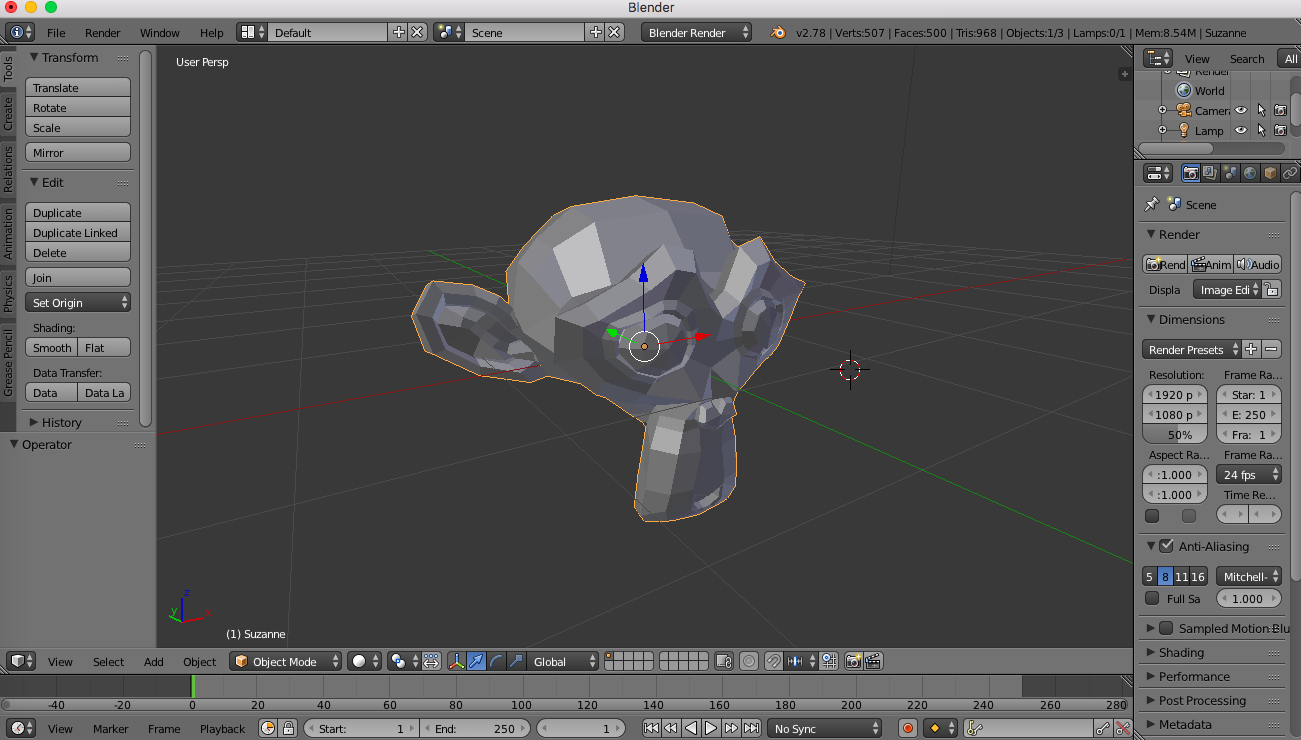
Task: Expand the Shading panel in properties
Action: (x=1181, y=652)
